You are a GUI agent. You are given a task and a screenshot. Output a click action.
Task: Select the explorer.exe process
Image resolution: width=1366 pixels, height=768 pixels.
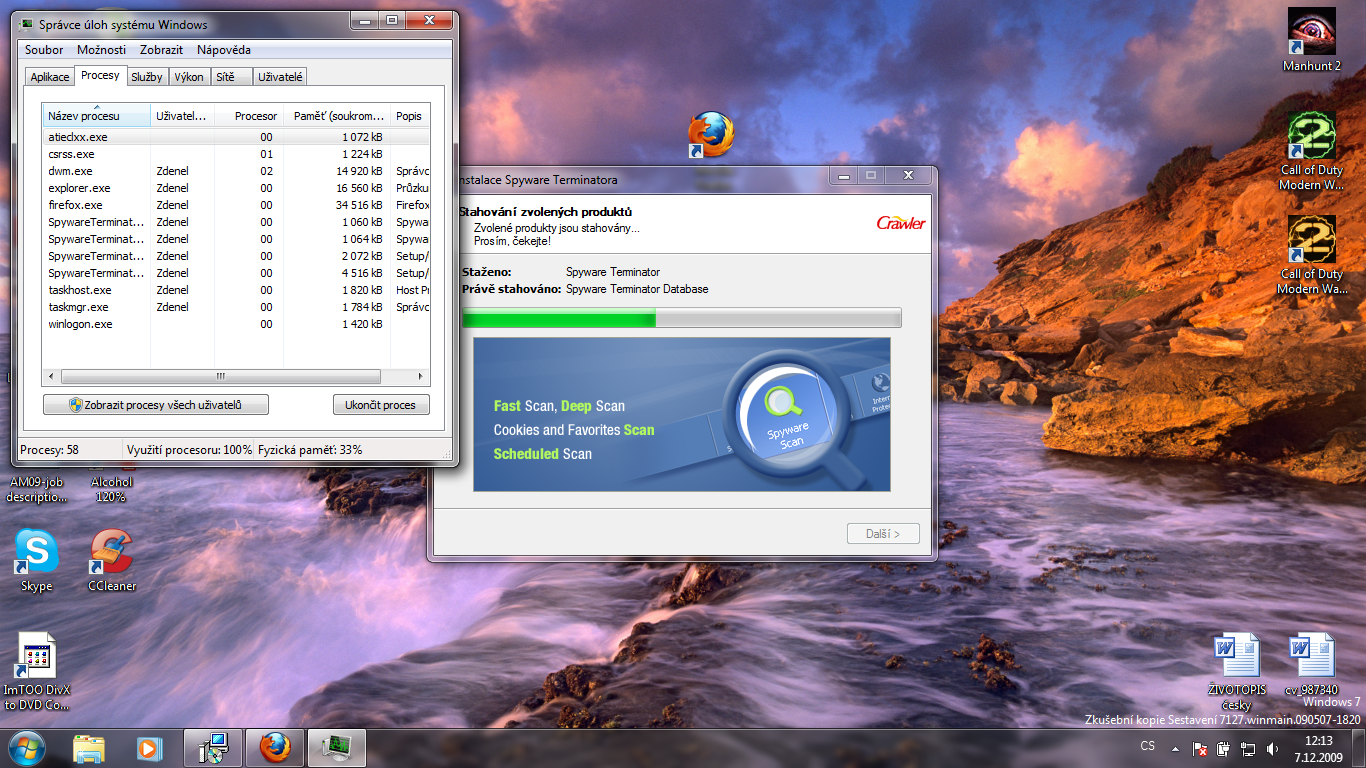(x=236, y=188)
